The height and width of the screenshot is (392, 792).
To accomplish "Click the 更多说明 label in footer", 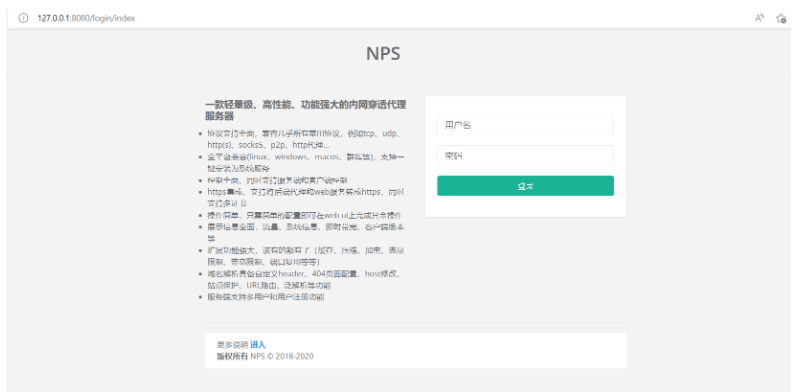I will (x=232, y=345).
